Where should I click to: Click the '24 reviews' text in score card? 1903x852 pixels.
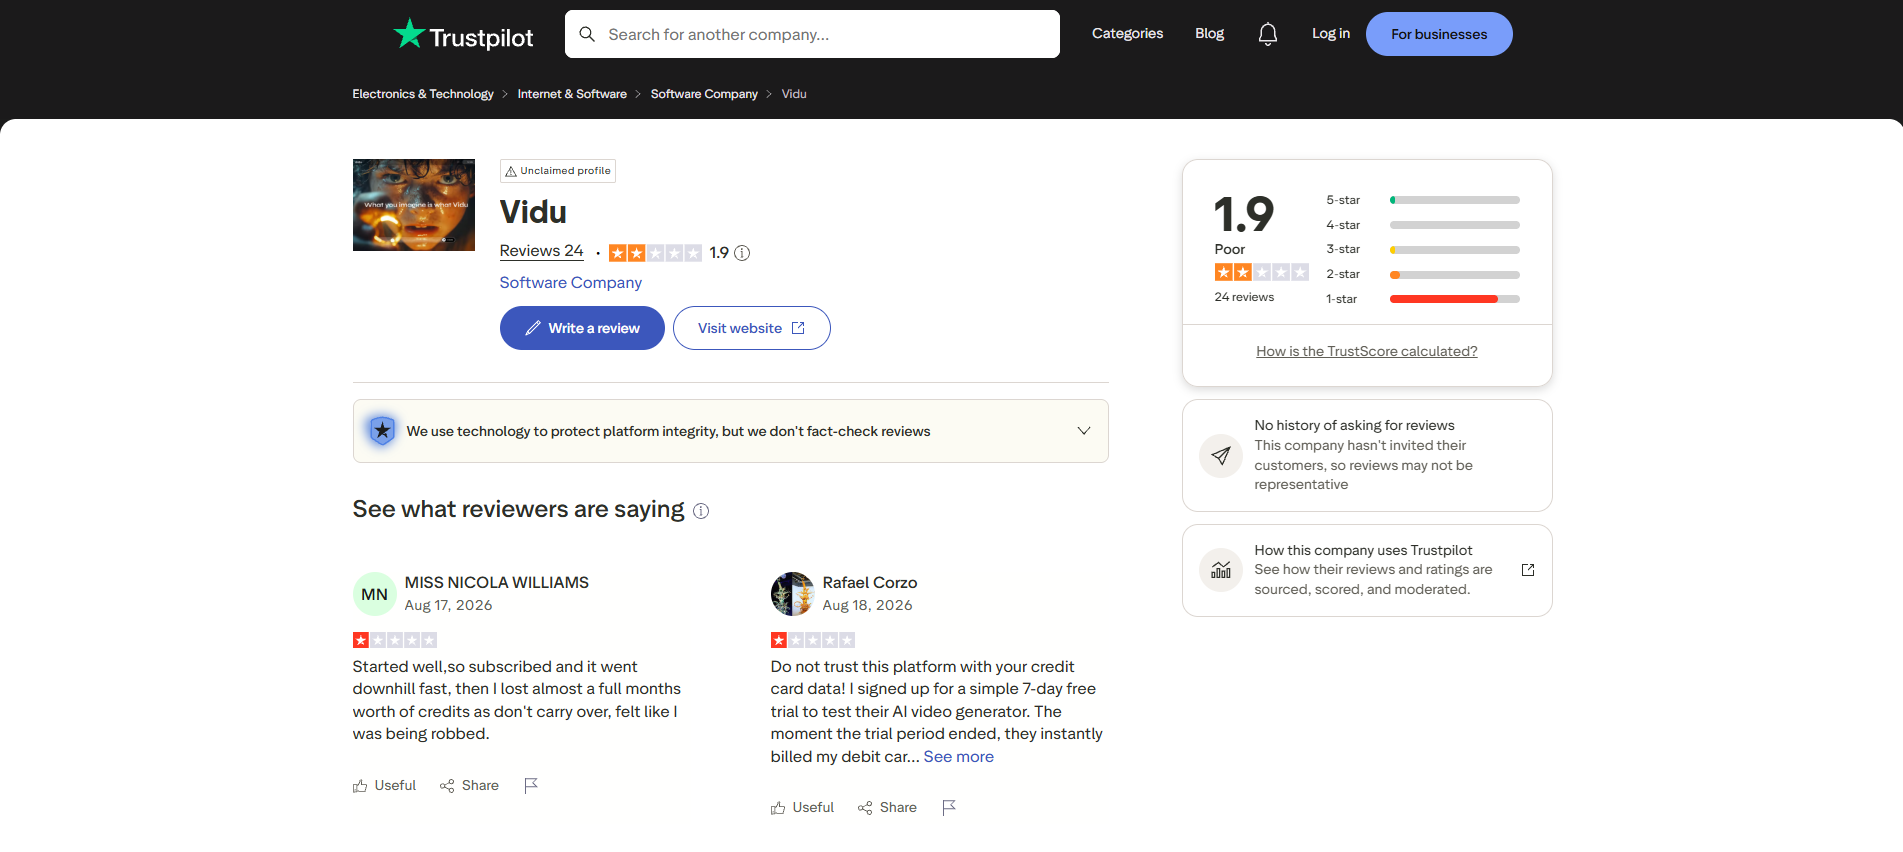(1244, 297)
